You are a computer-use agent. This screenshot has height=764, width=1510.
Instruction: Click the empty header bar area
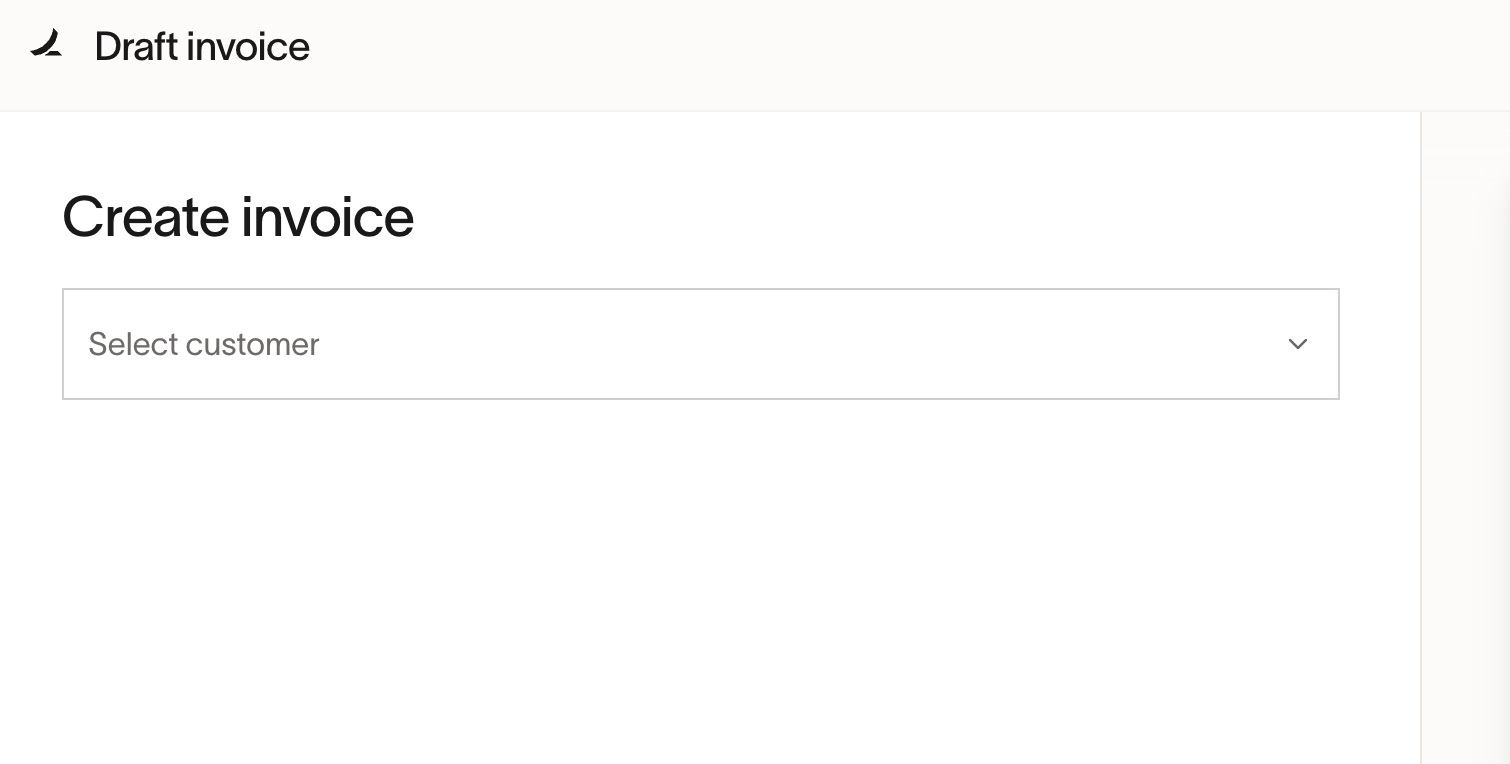pos(900,55)
